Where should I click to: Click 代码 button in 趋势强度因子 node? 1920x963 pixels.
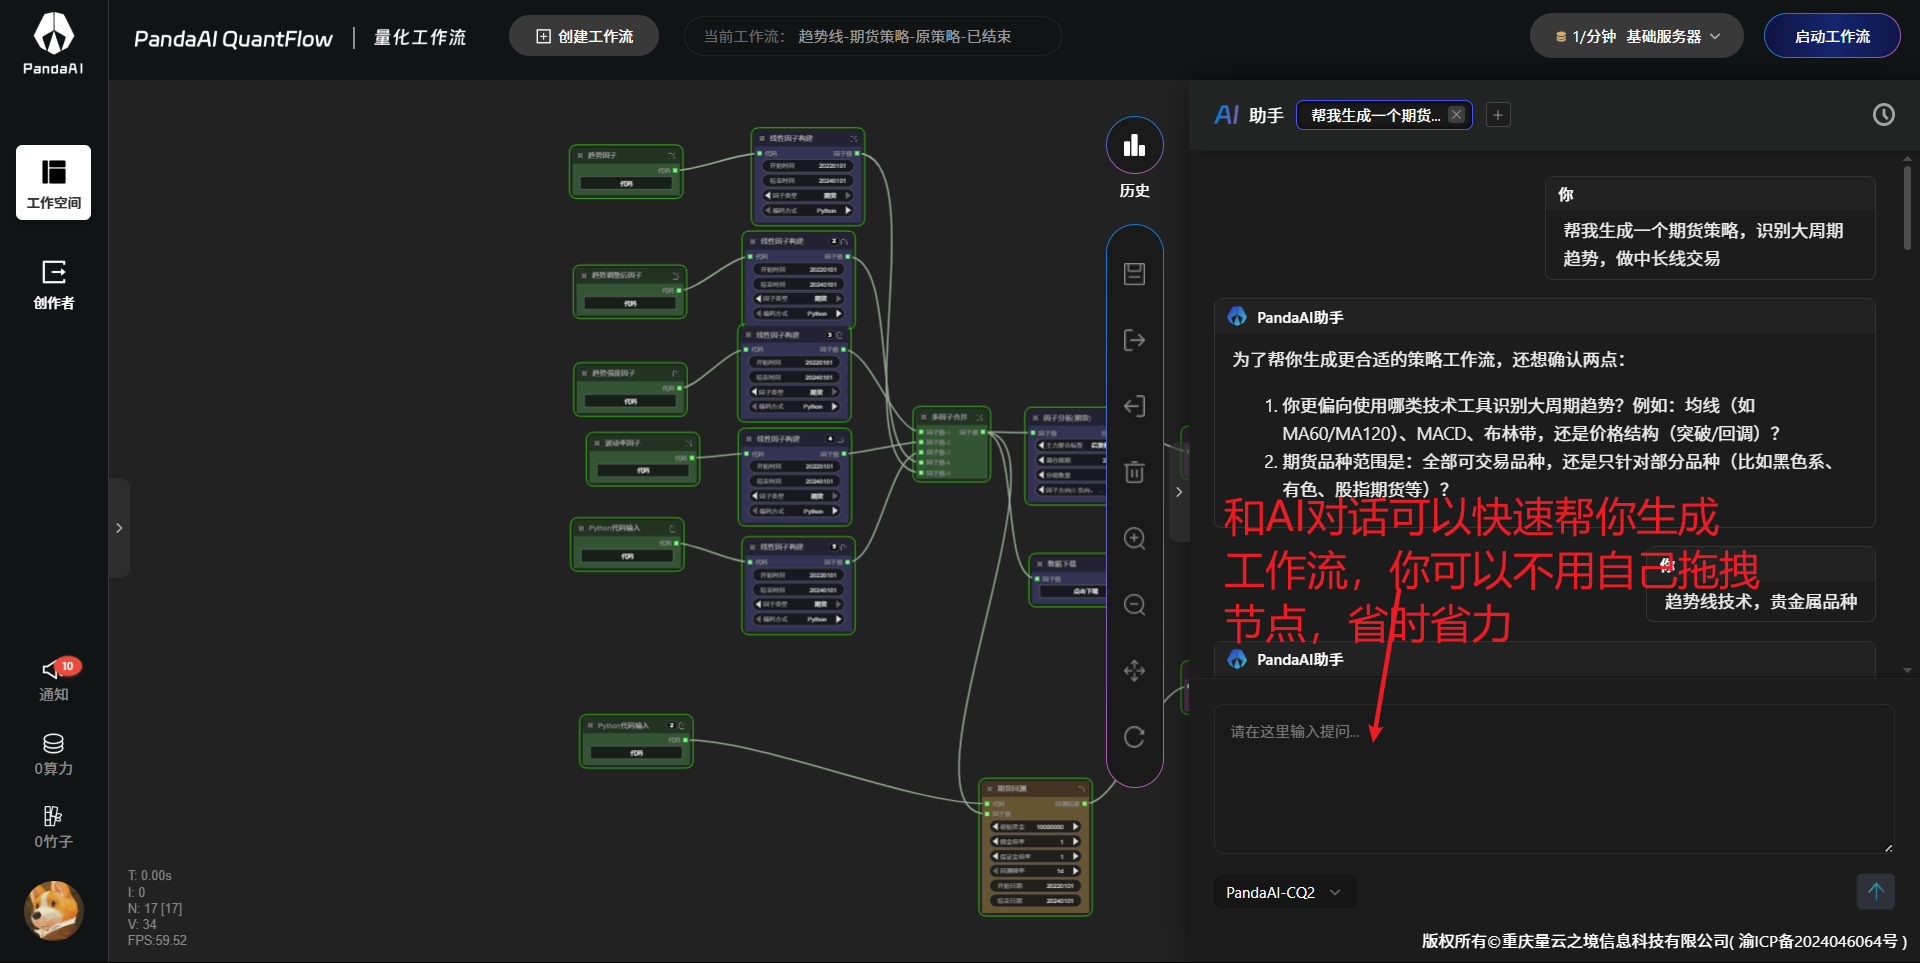(x=630, y=401)
